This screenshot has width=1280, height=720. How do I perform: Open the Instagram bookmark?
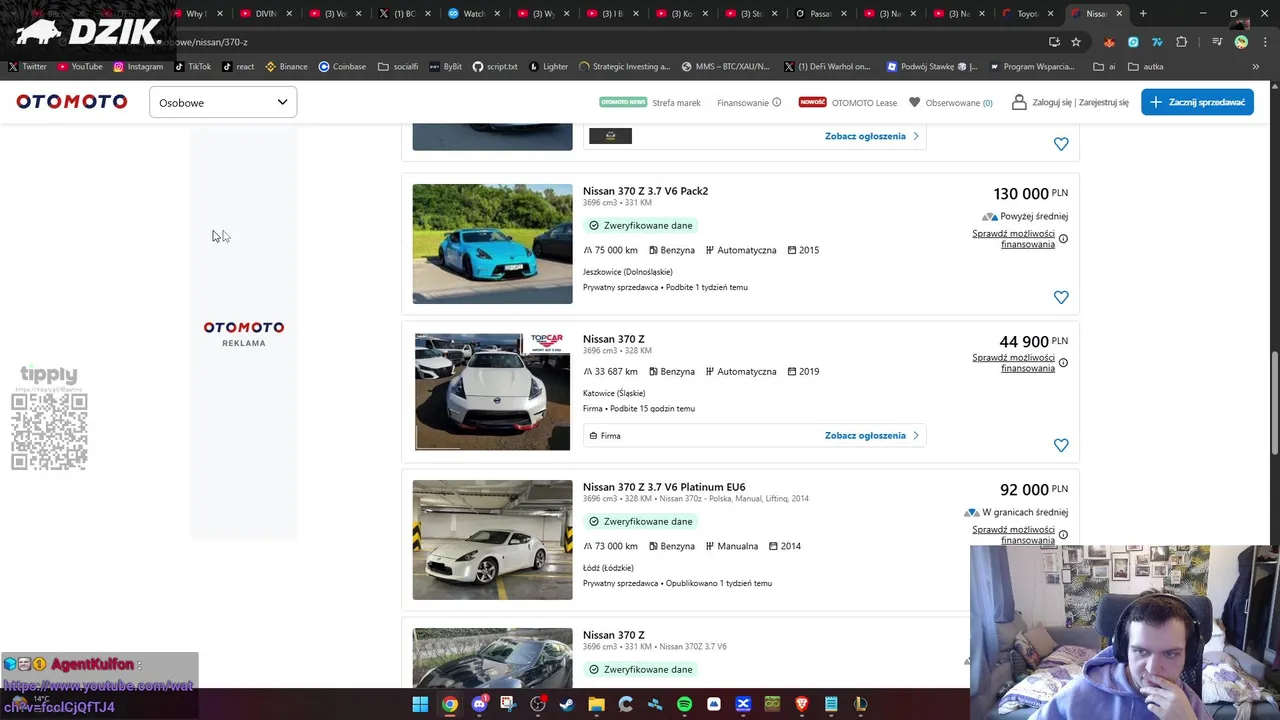click(x=138, y=66)
